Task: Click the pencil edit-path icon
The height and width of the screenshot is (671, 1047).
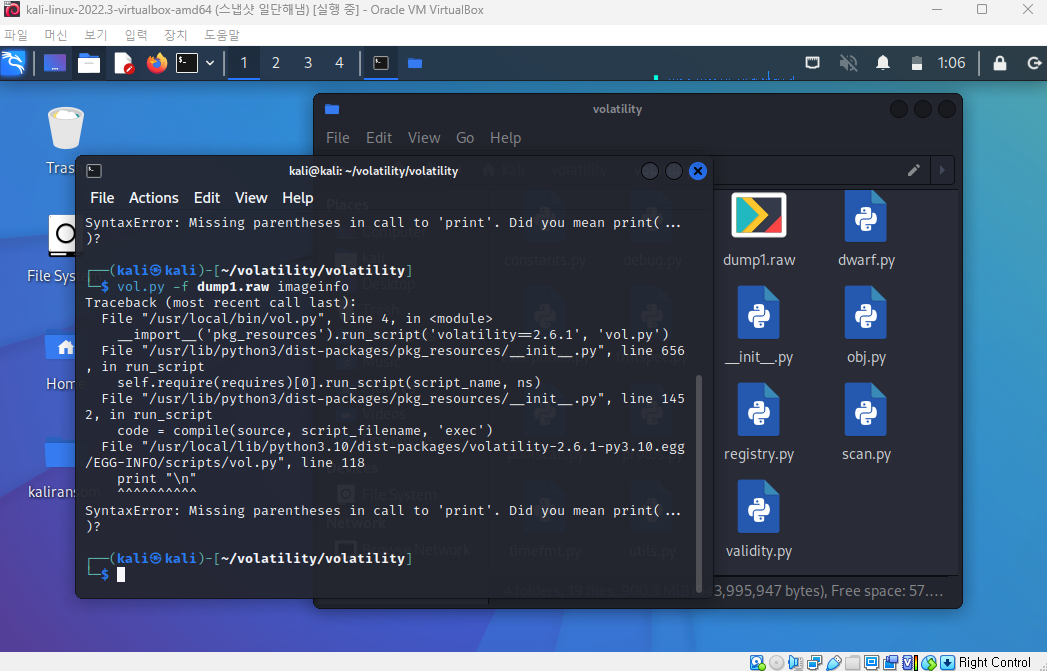Action: [x=913, y=170]
